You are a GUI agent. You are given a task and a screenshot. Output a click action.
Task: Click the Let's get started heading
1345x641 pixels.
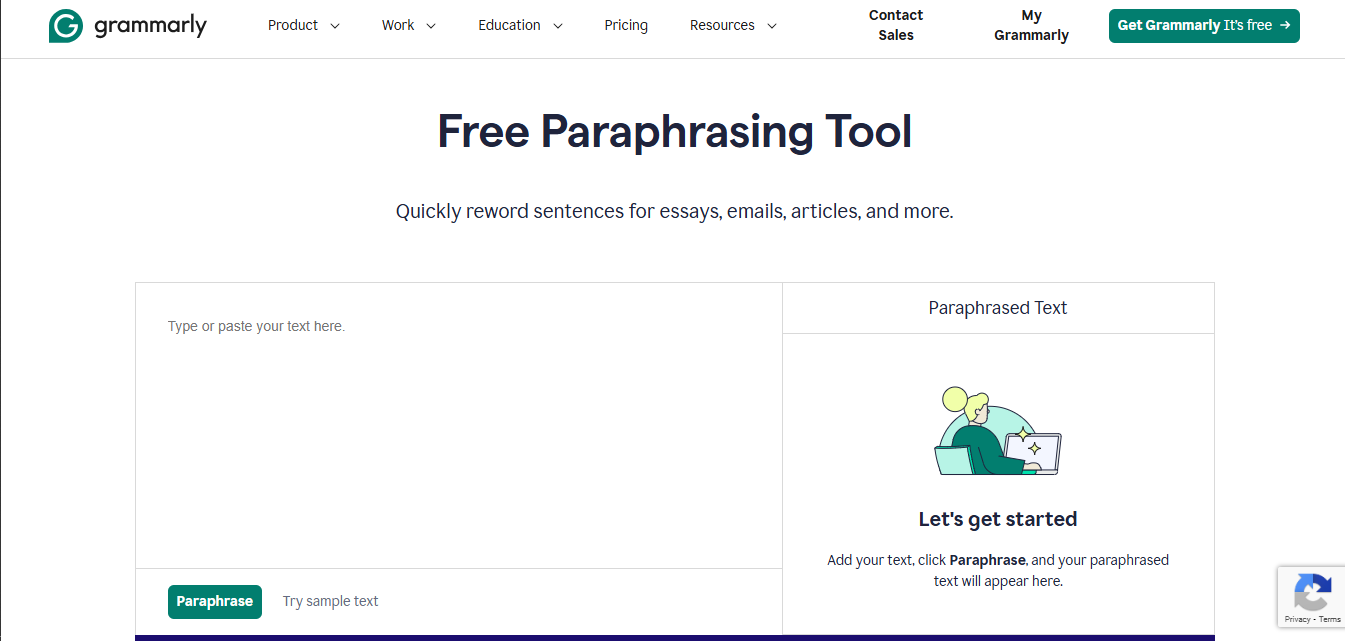[x=998, y=519]
